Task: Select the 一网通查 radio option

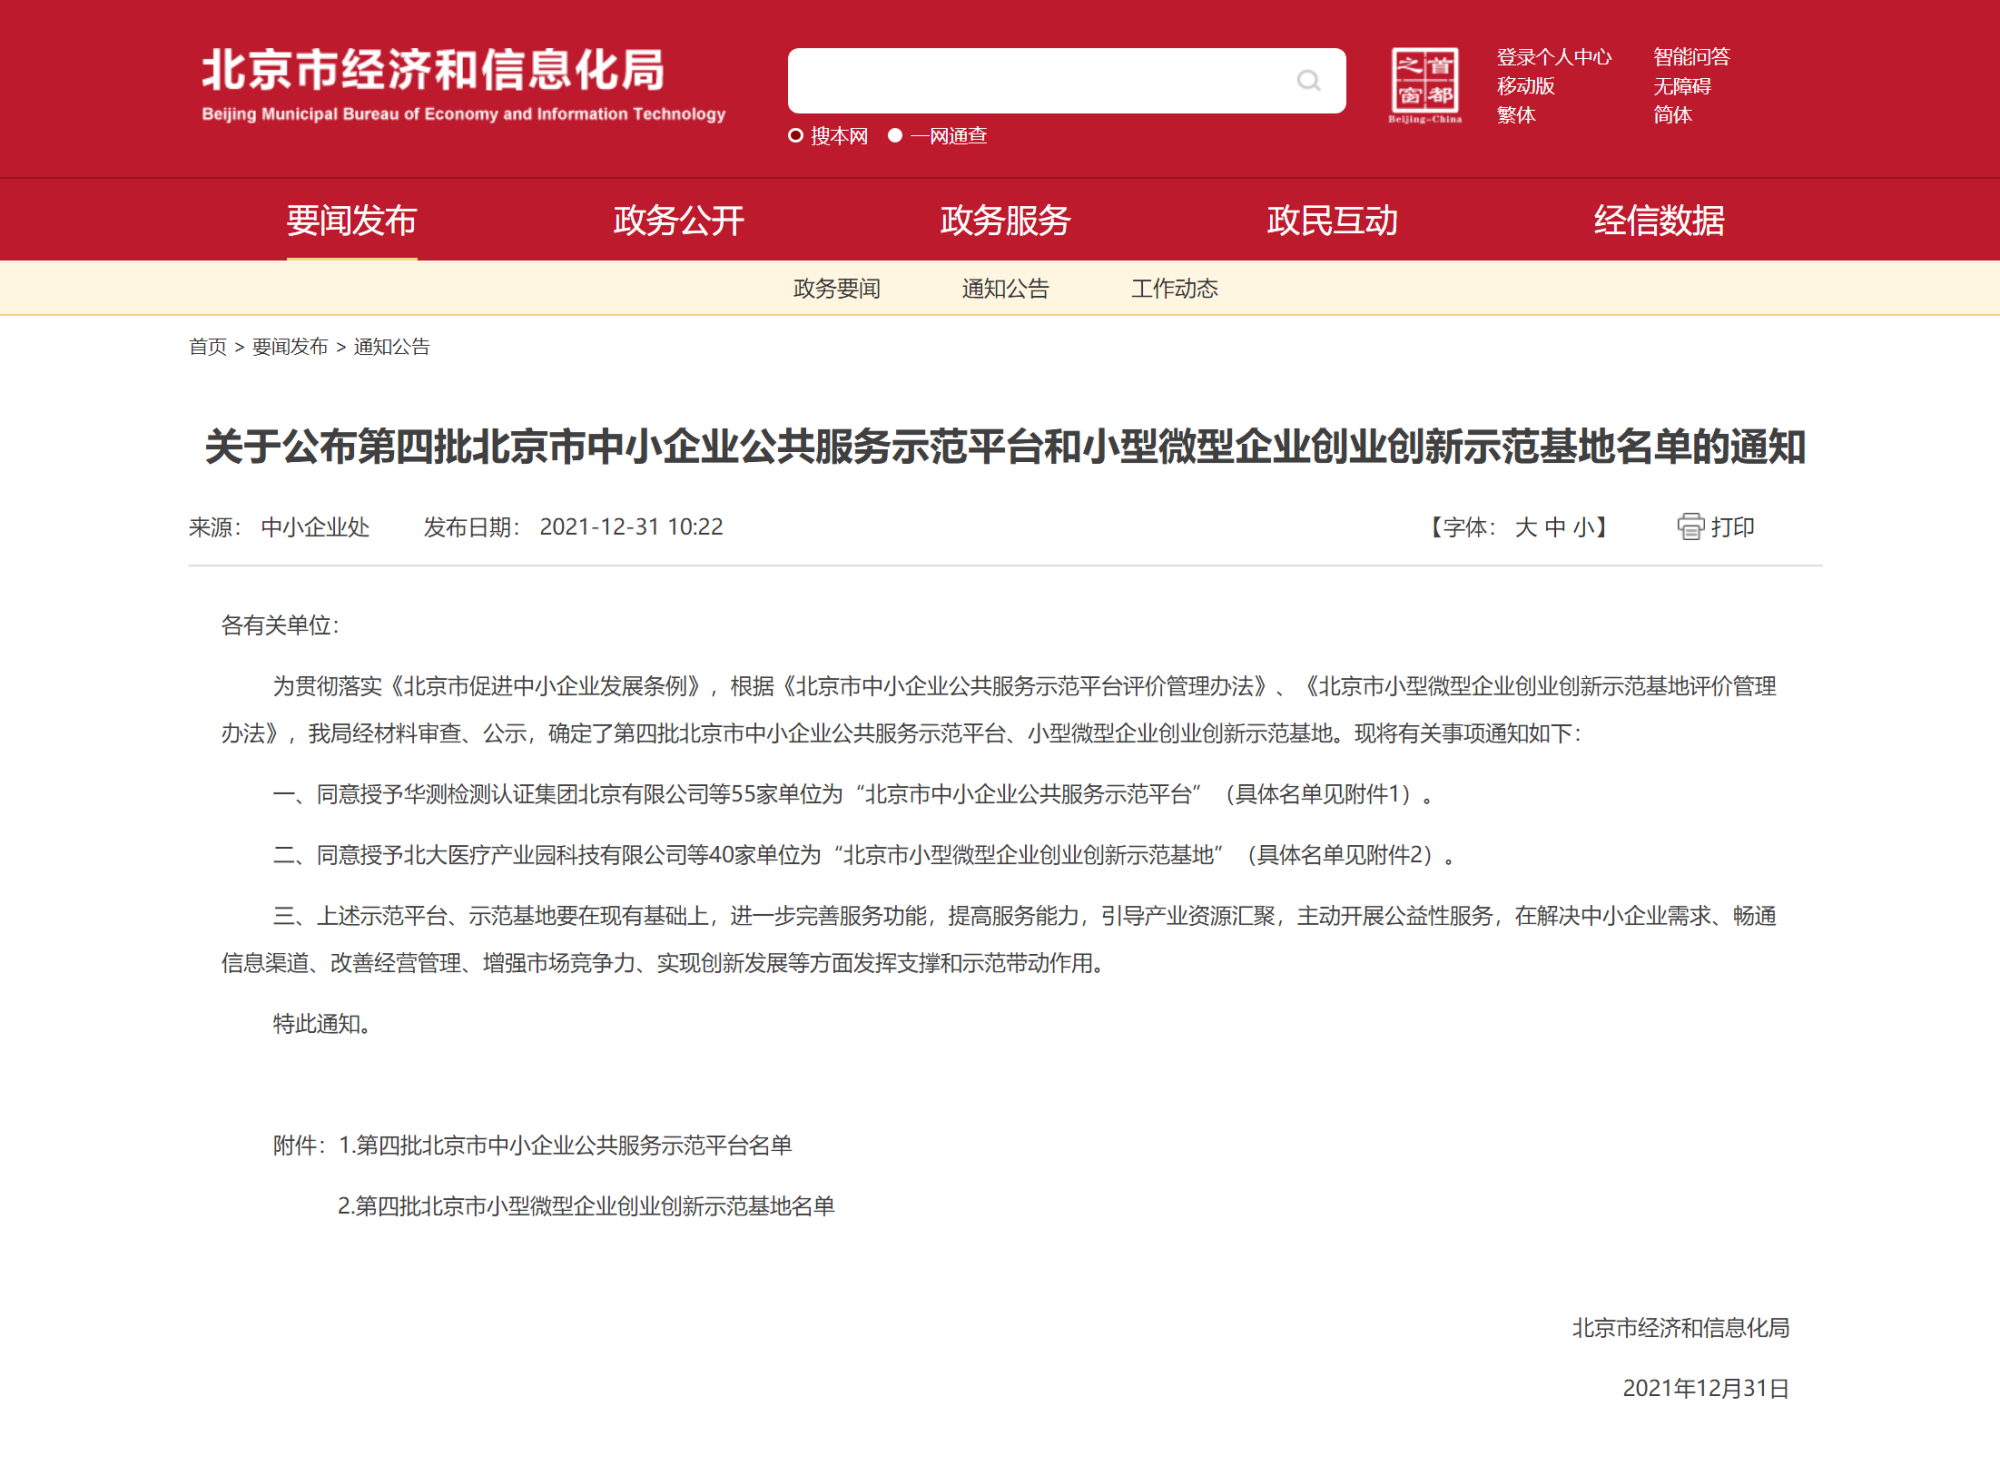Action: coord(895,136)
